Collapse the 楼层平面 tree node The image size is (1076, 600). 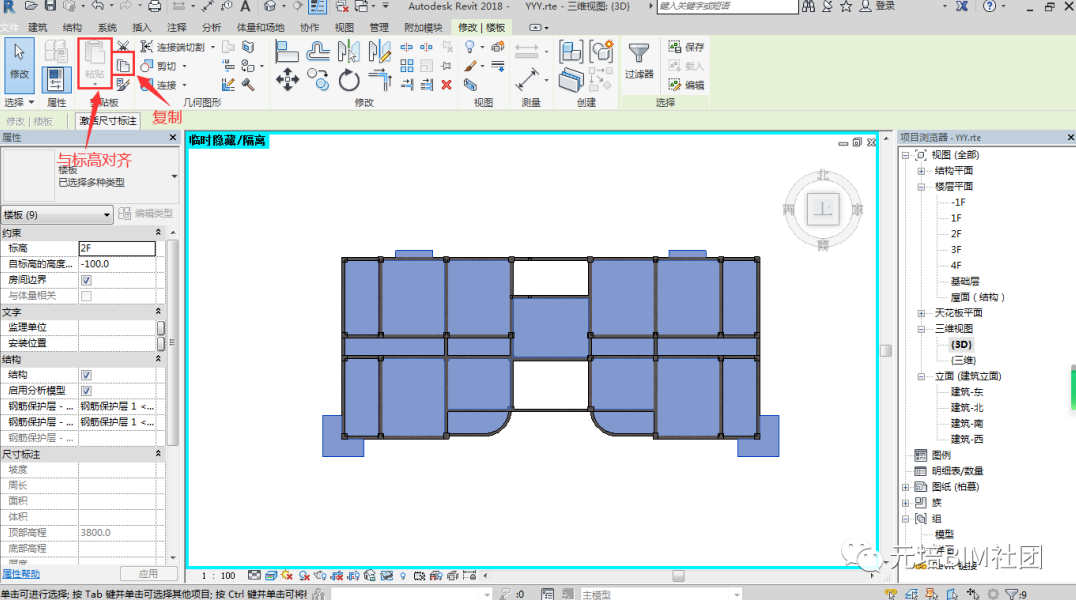point(921,186)
